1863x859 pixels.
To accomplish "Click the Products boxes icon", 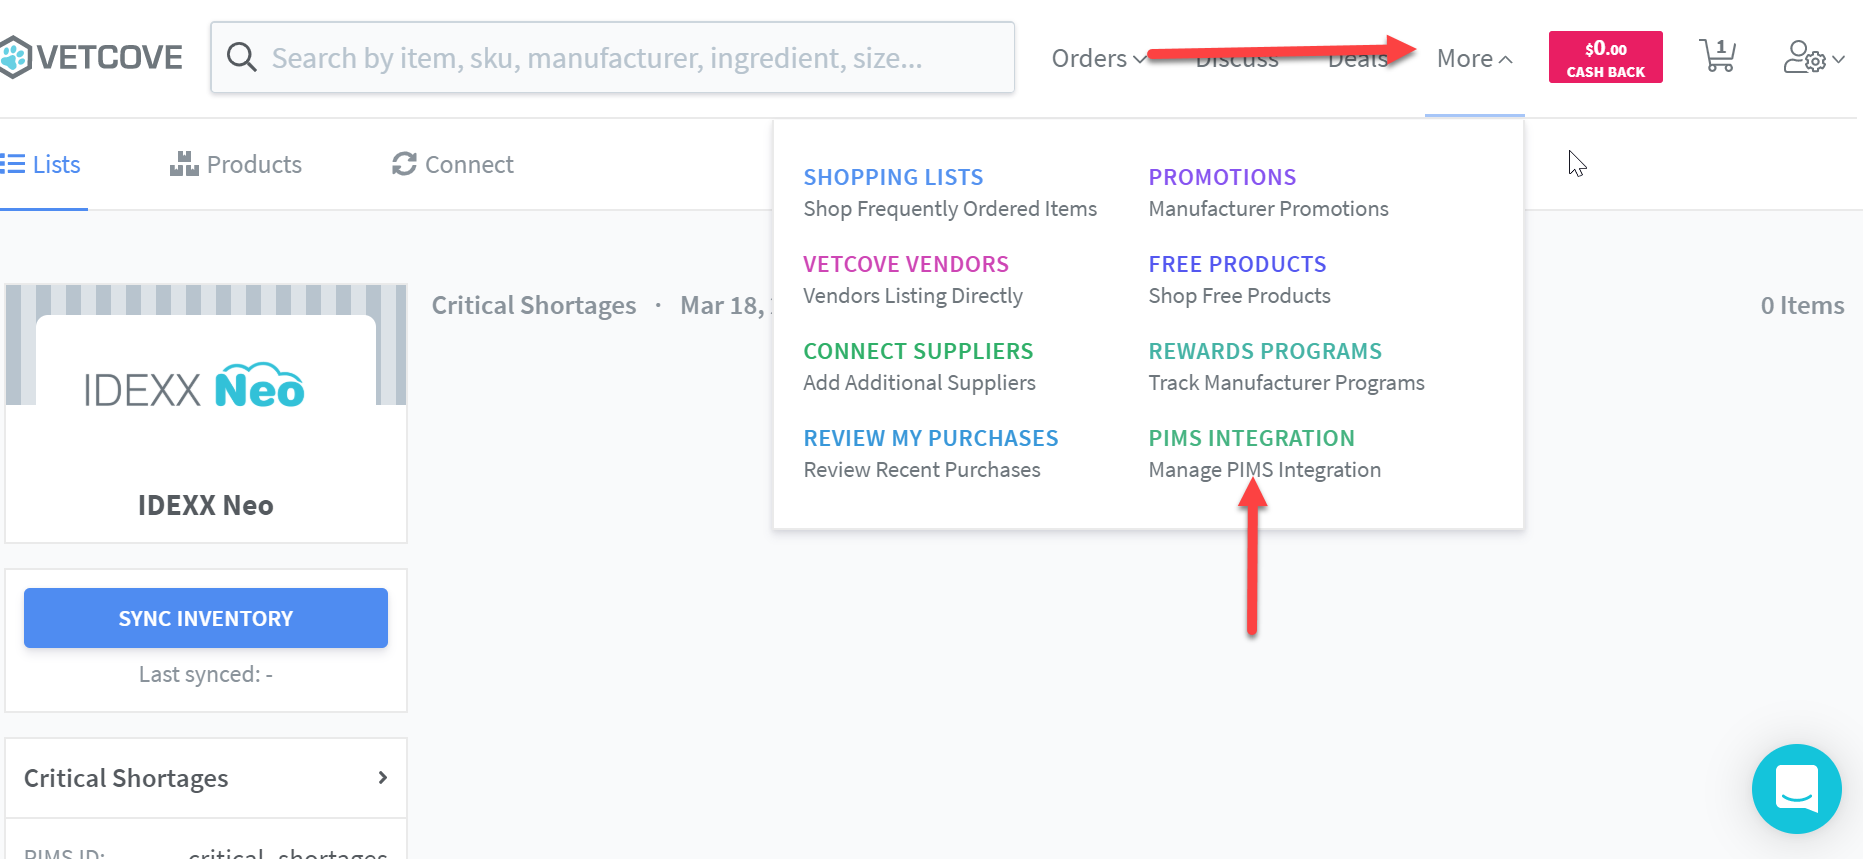I will [184, 164].
